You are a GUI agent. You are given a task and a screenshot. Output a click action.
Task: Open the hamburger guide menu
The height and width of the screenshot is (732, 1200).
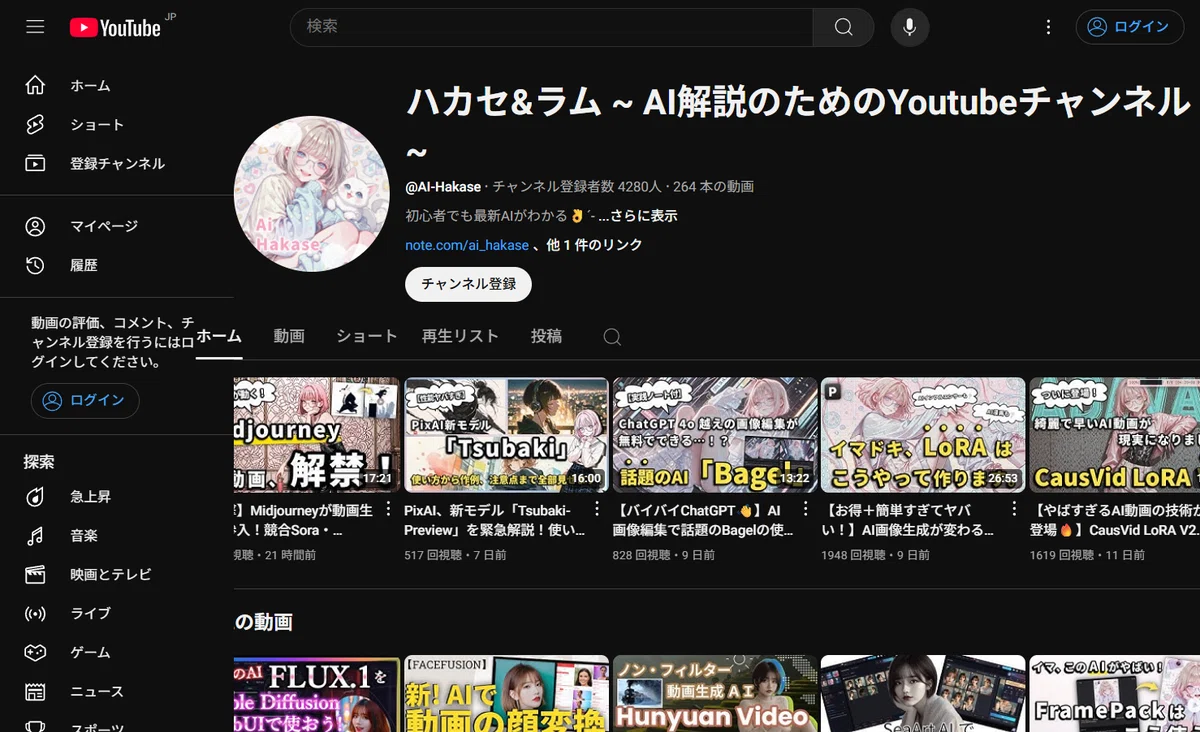coord(36,27)
